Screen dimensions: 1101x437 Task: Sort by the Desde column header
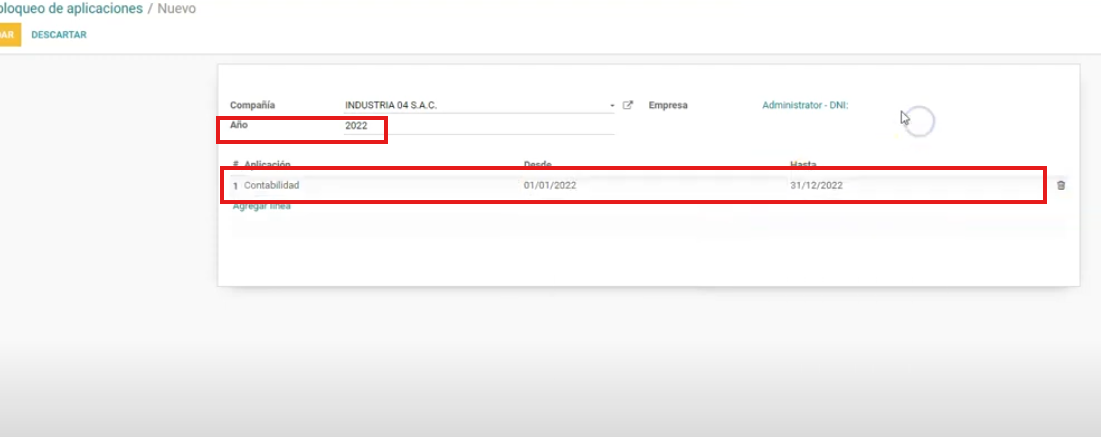[538, 164]
